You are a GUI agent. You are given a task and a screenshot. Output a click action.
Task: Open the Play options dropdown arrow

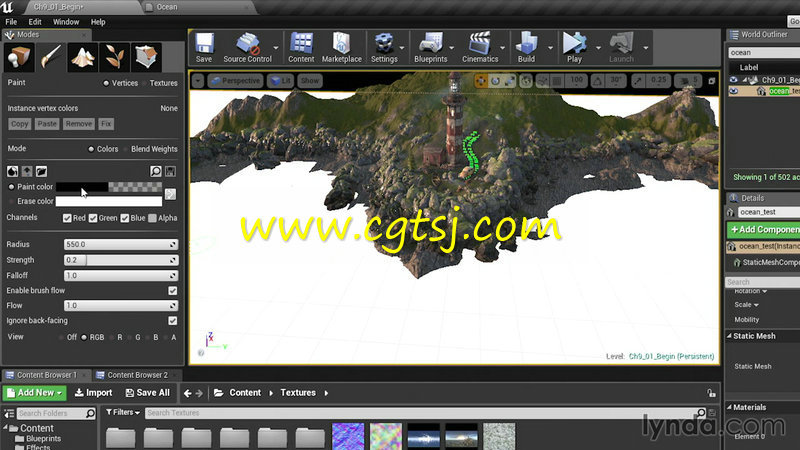click(x=598, y=47)
